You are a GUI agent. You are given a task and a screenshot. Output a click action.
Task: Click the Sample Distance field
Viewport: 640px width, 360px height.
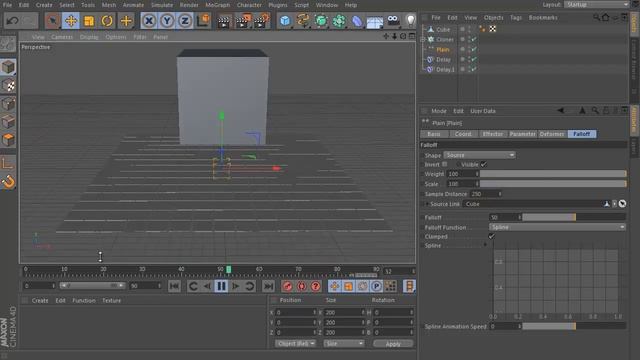click(485, 194)
